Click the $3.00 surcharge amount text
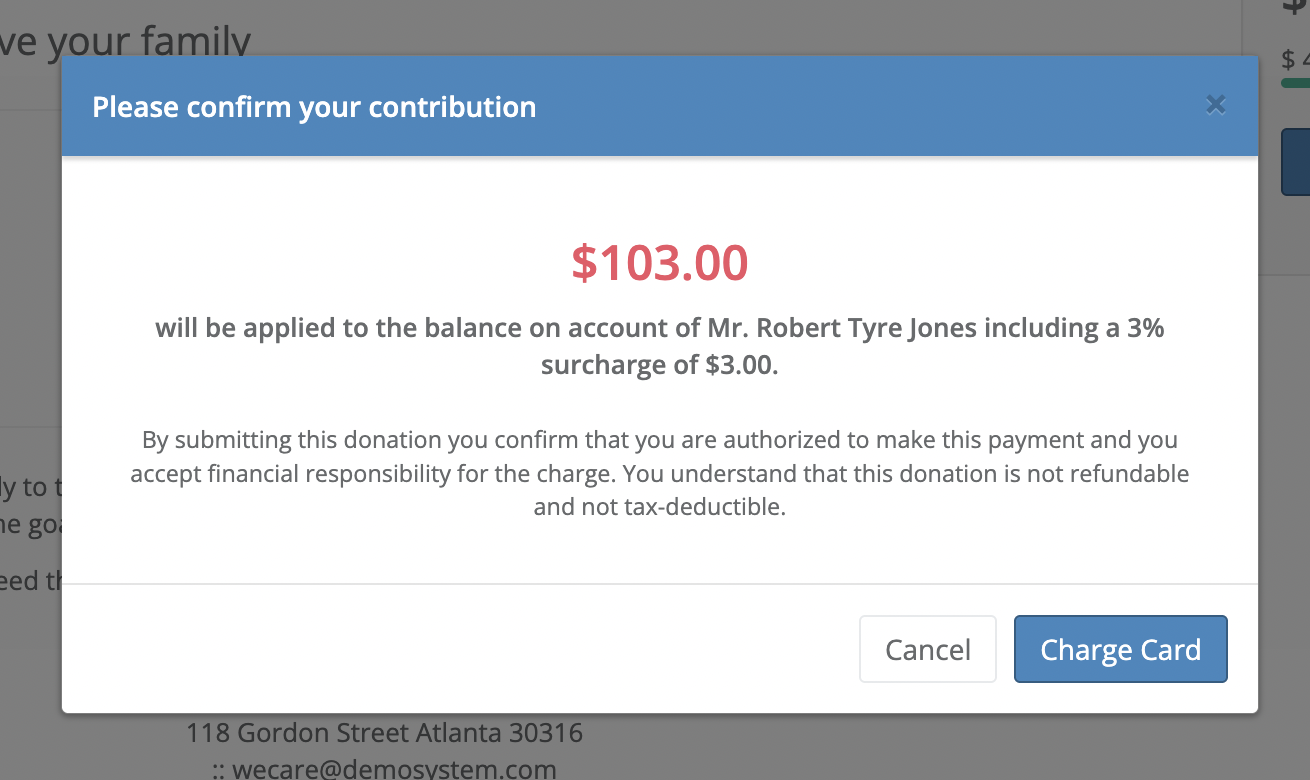This screenshot has height=780, width=1310. coord(740,365)
